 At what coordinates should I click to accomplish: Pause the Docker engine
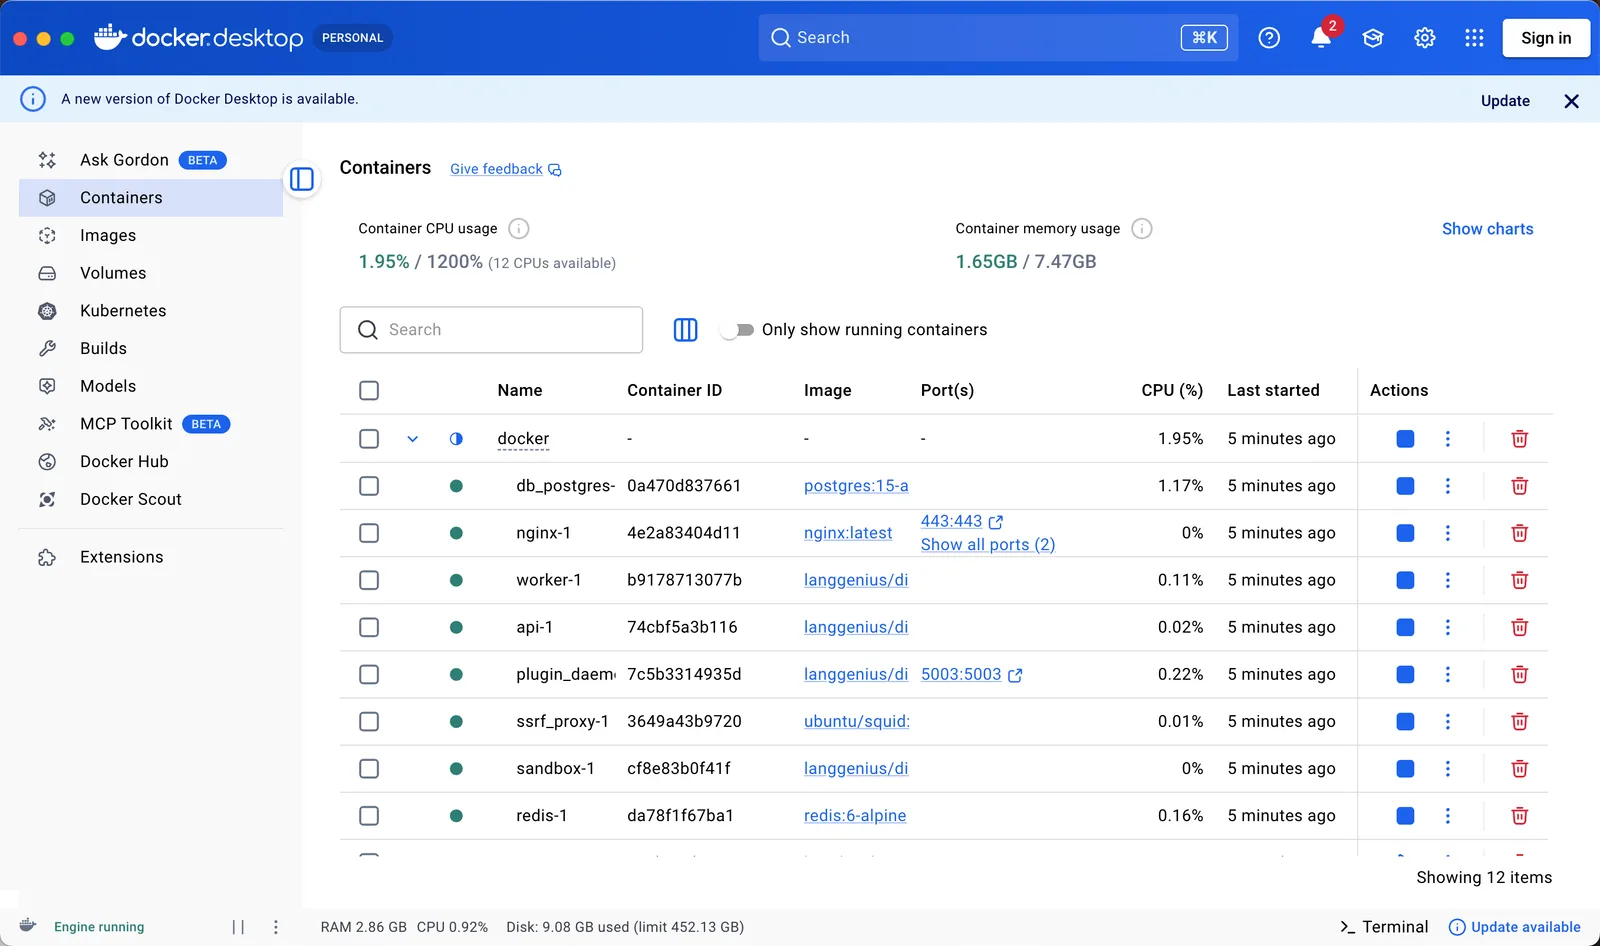click(x=238, y=927)
